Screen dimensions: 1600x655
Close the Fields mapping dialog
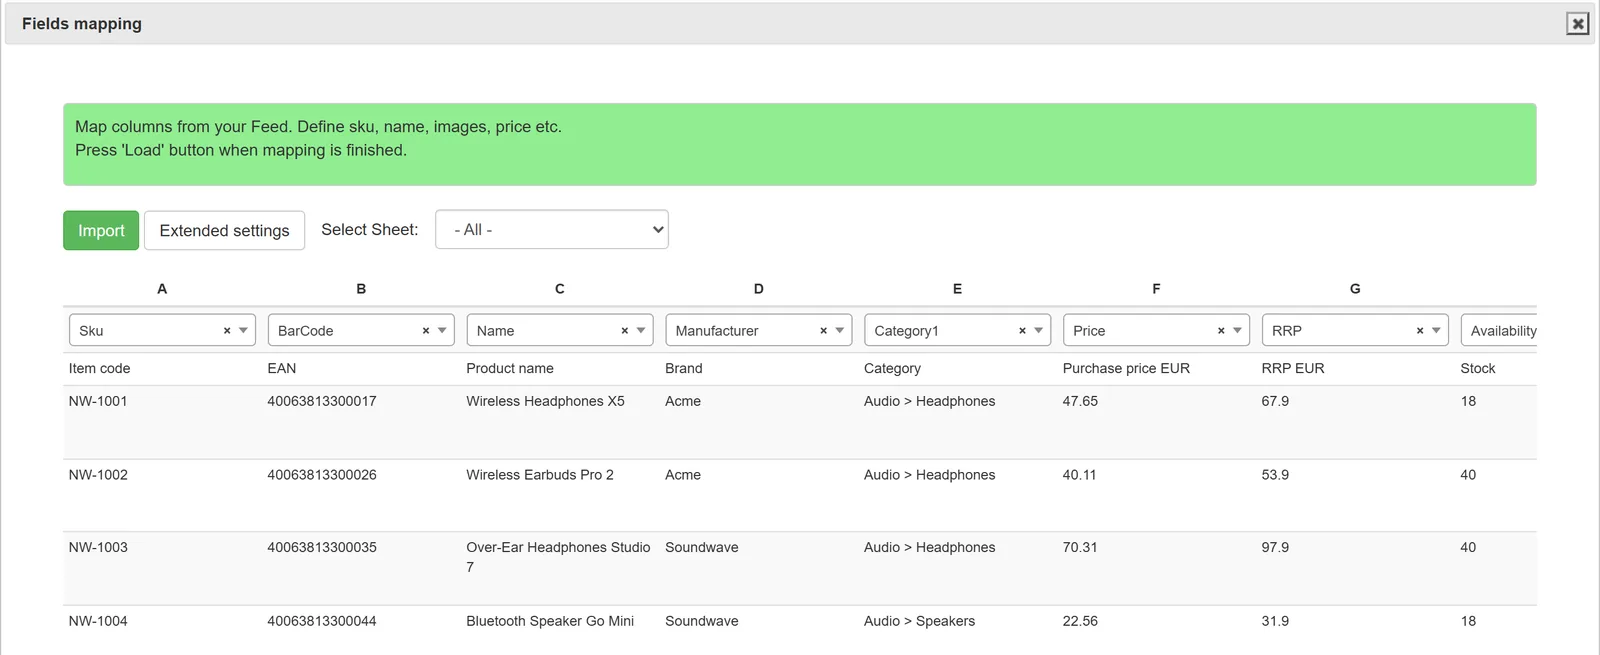1577,24
